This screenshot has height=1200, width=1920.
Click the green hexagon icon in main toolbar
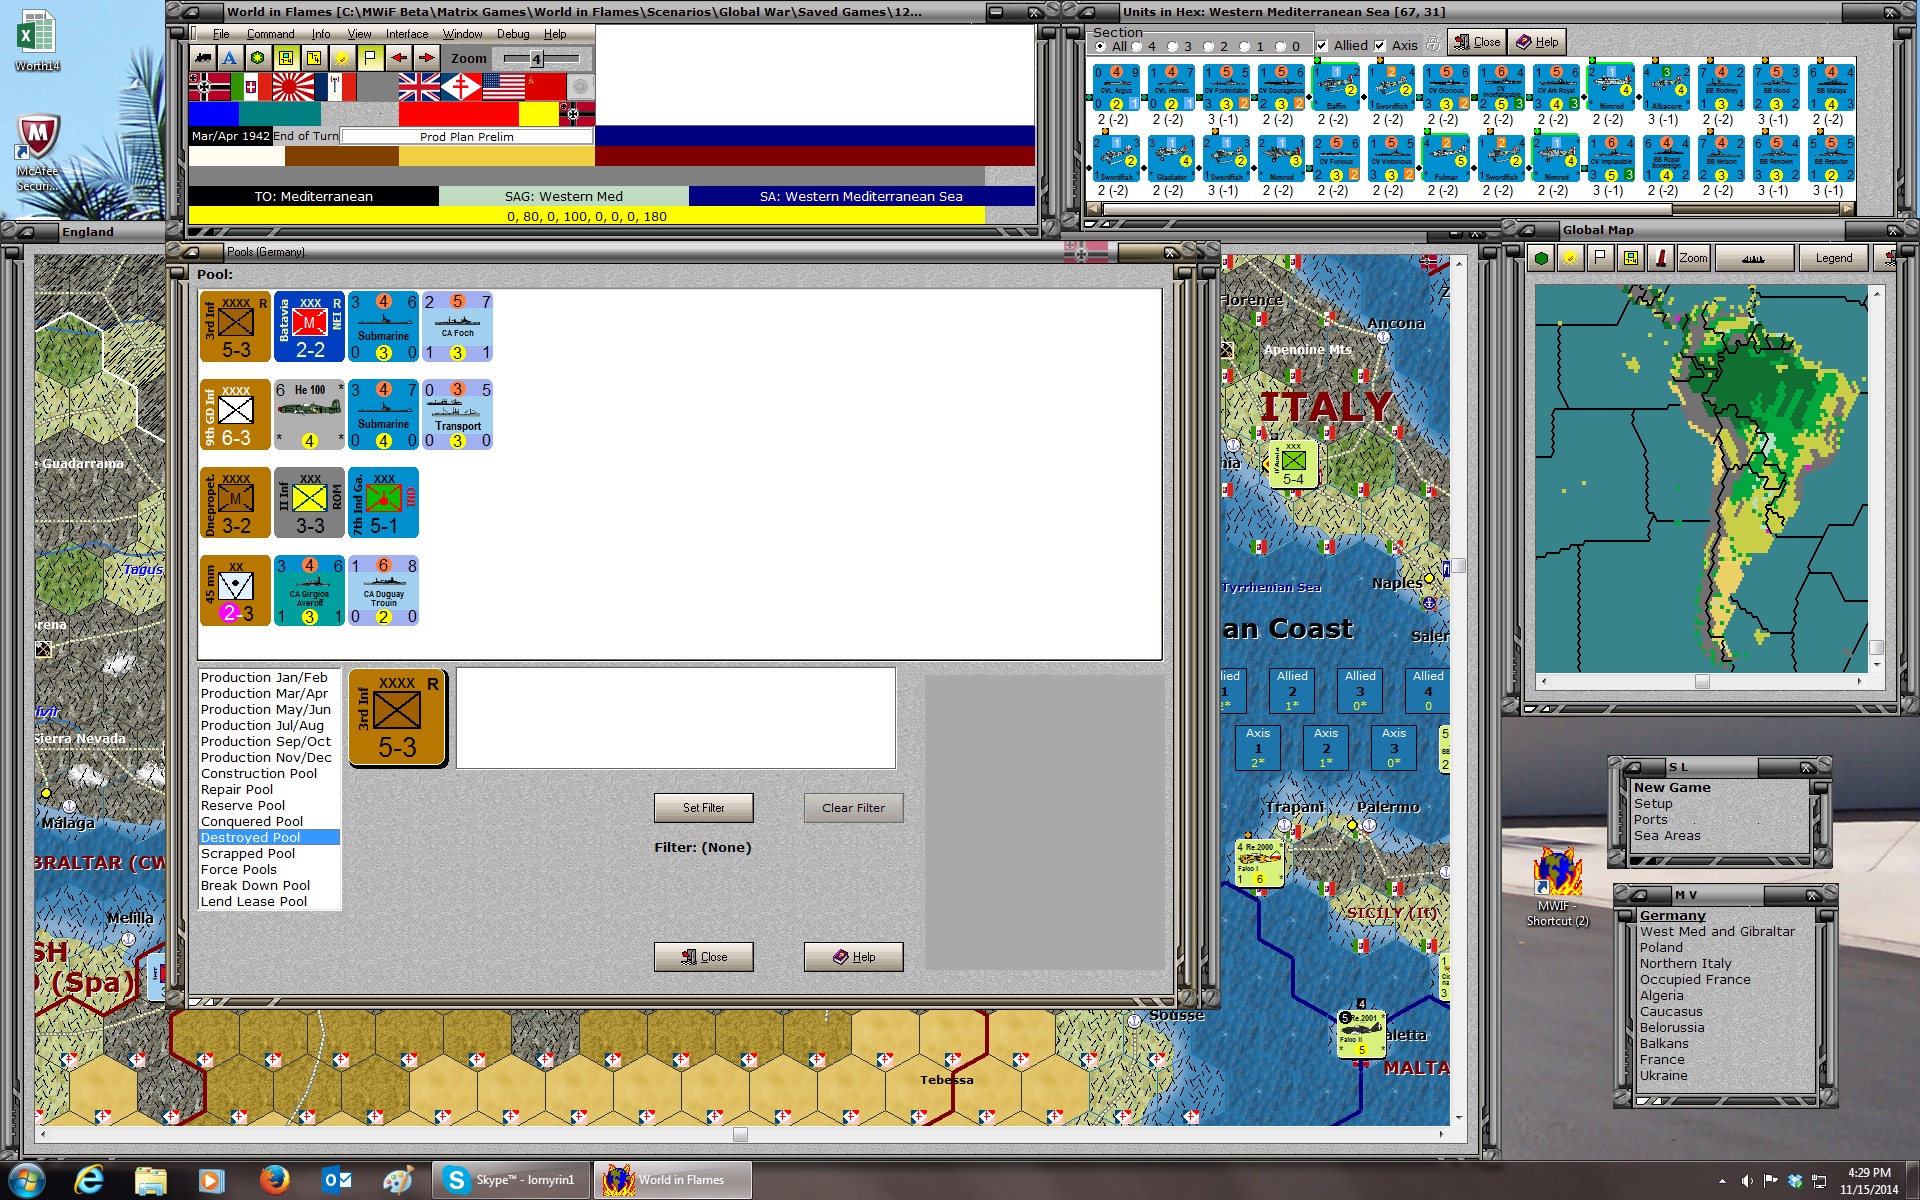coord(258,58)
